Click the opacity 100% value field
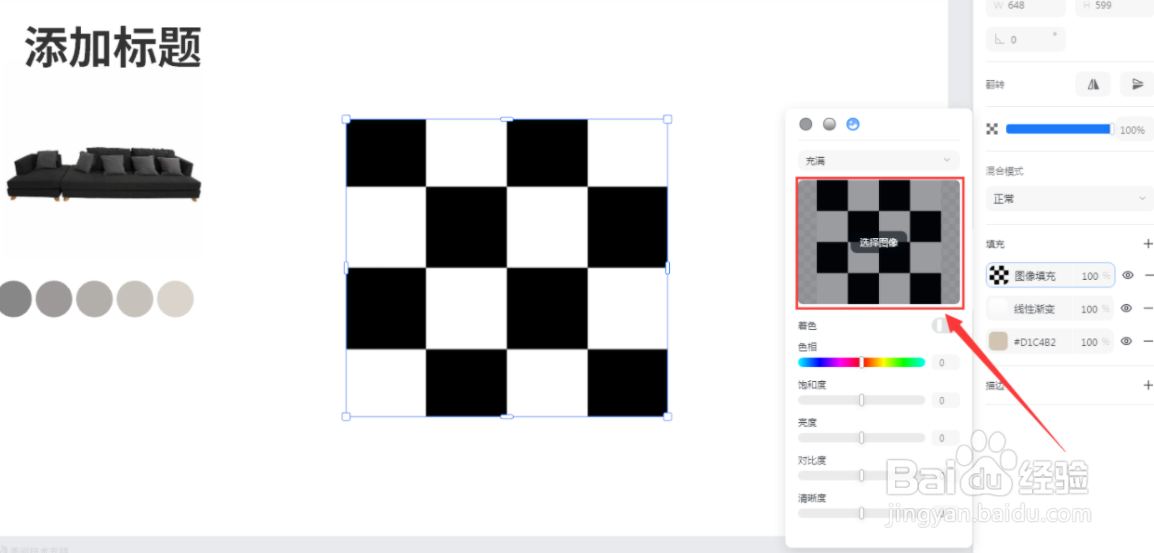 pyautogui.click(x=1134, y=130)
